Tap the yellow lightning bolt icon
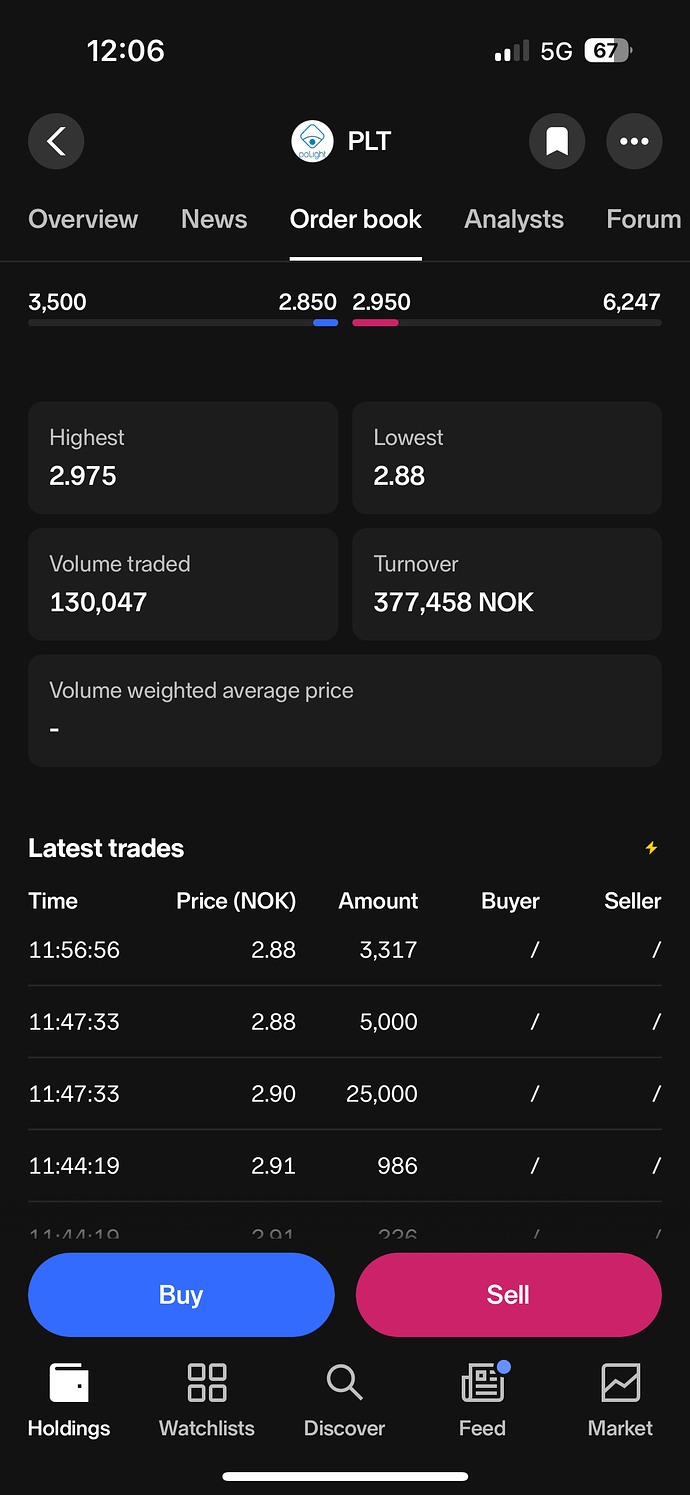This screenshot has width=690, height=1495. click(651, 848)
